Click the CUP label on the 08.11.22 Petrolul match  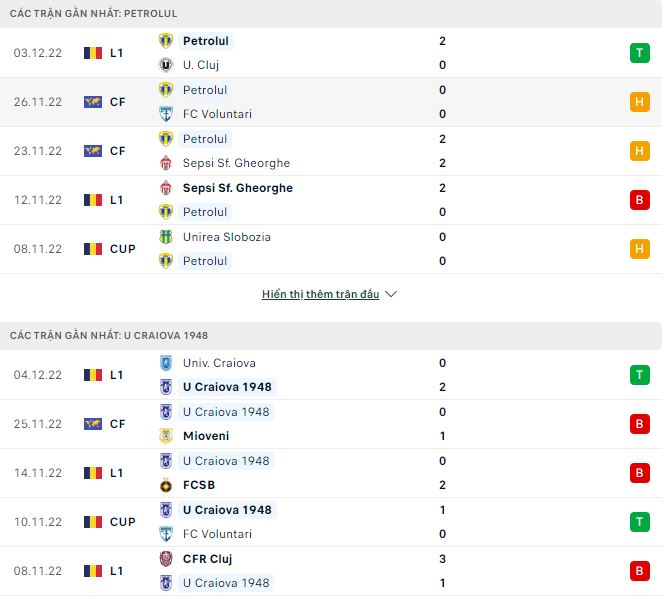[x=123, y=249]
